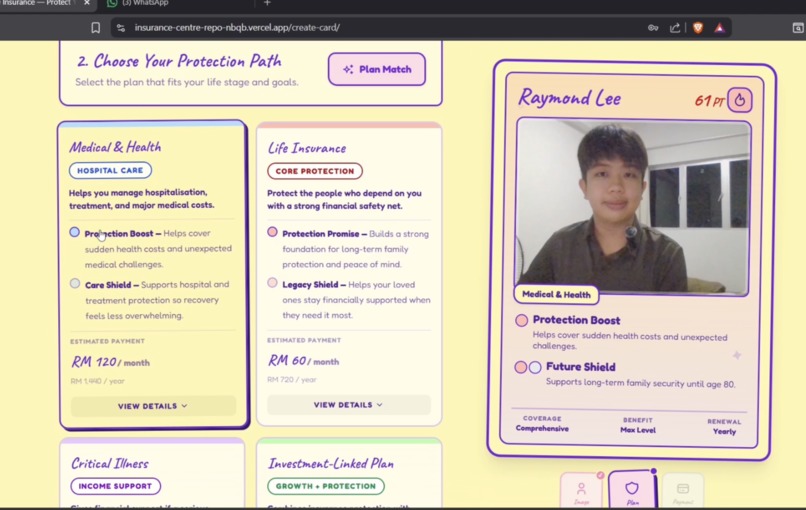Click Raymond Lee's photo on the preview card
This screenshot has height=510, width=806.
633,207
